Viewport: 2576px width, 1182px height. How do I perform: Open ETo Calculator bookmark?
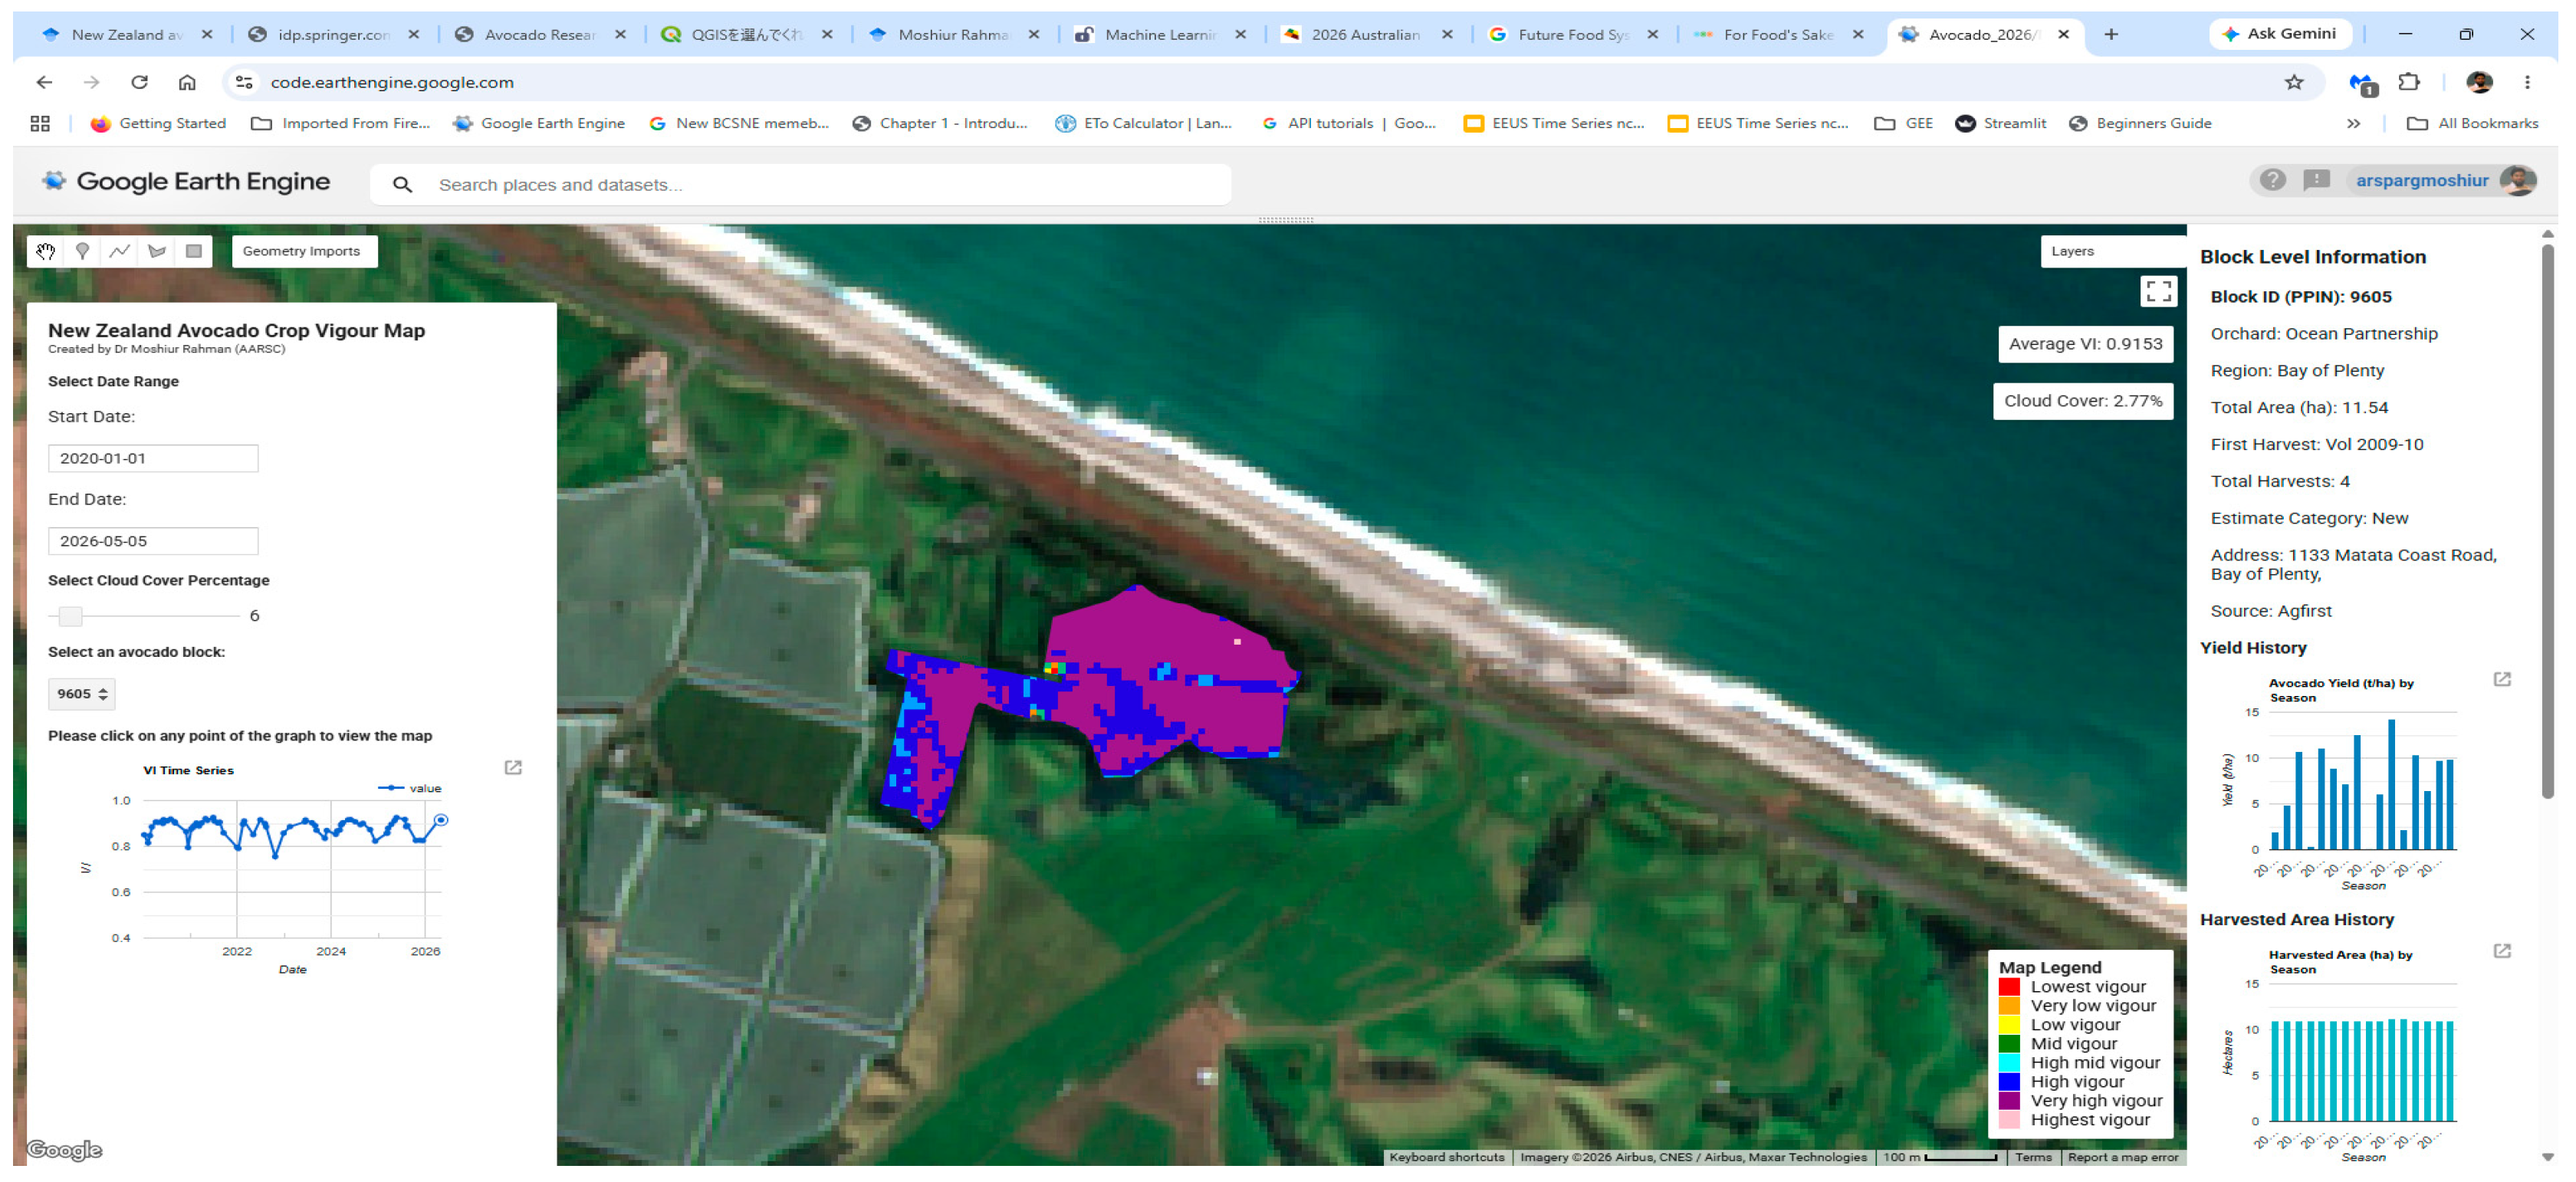tap(1144, 124)
